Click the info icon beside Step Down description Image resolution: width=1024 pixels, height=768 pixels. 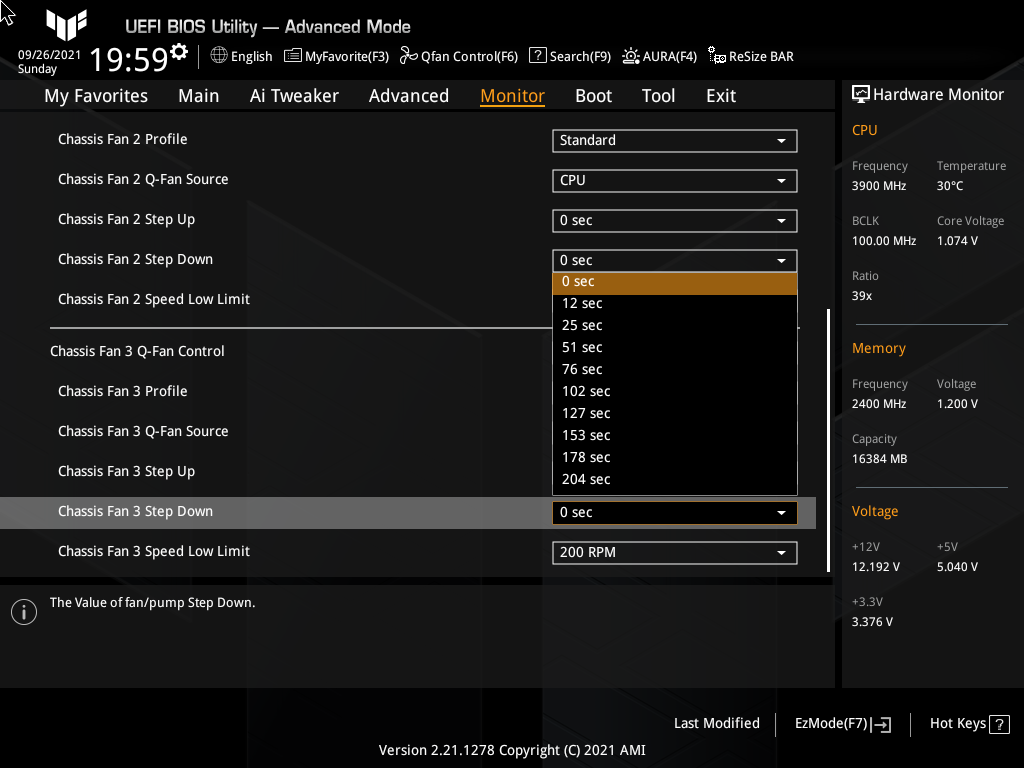pos(23,611)
